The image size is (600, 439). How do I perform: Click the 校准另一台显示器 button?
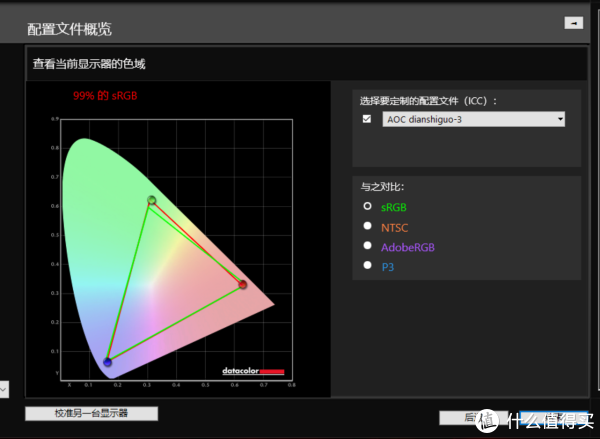tap(91, 413)
